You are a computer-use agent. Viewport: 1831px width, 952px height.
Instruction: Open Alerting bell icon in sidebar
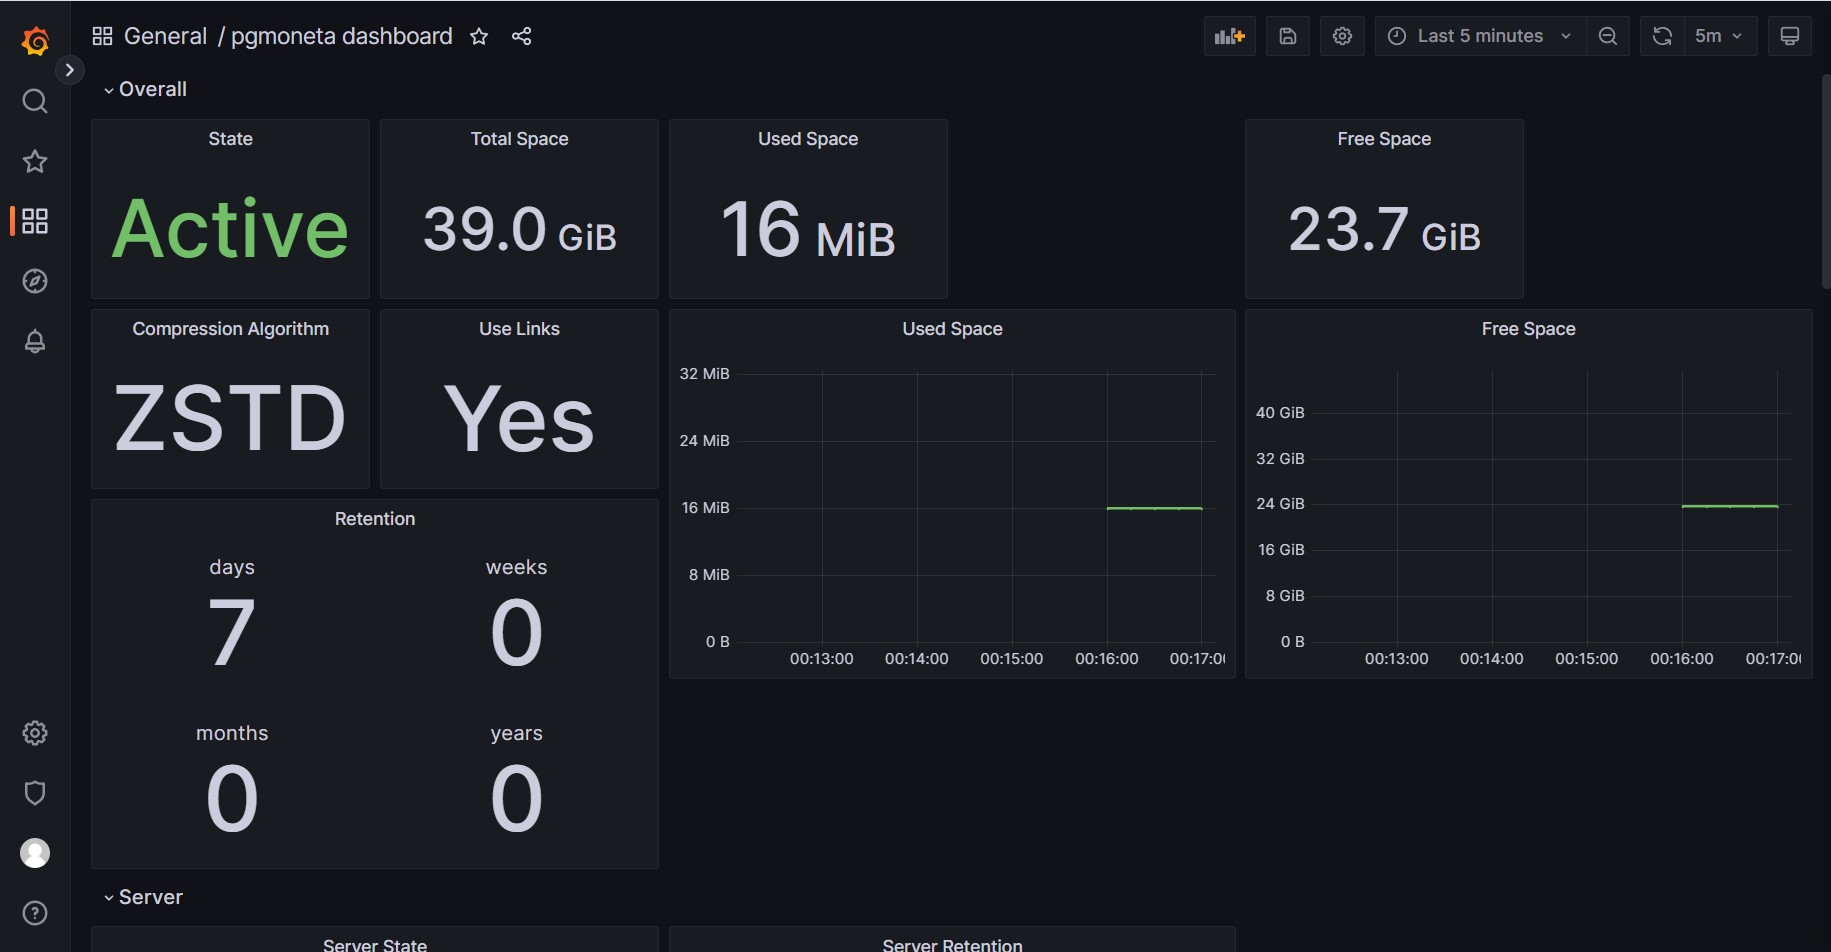(x=35, y=341)
